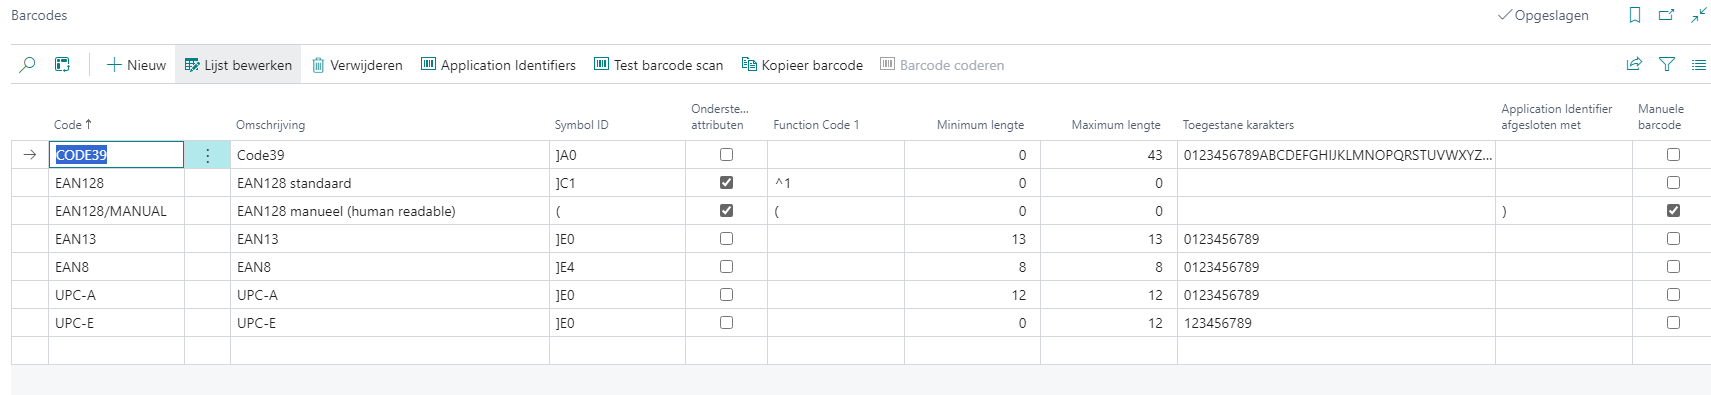The height and width of the screenshot is (395, 1711).
Task: Click the Nieuw button
Action: [x=136, y=65]
